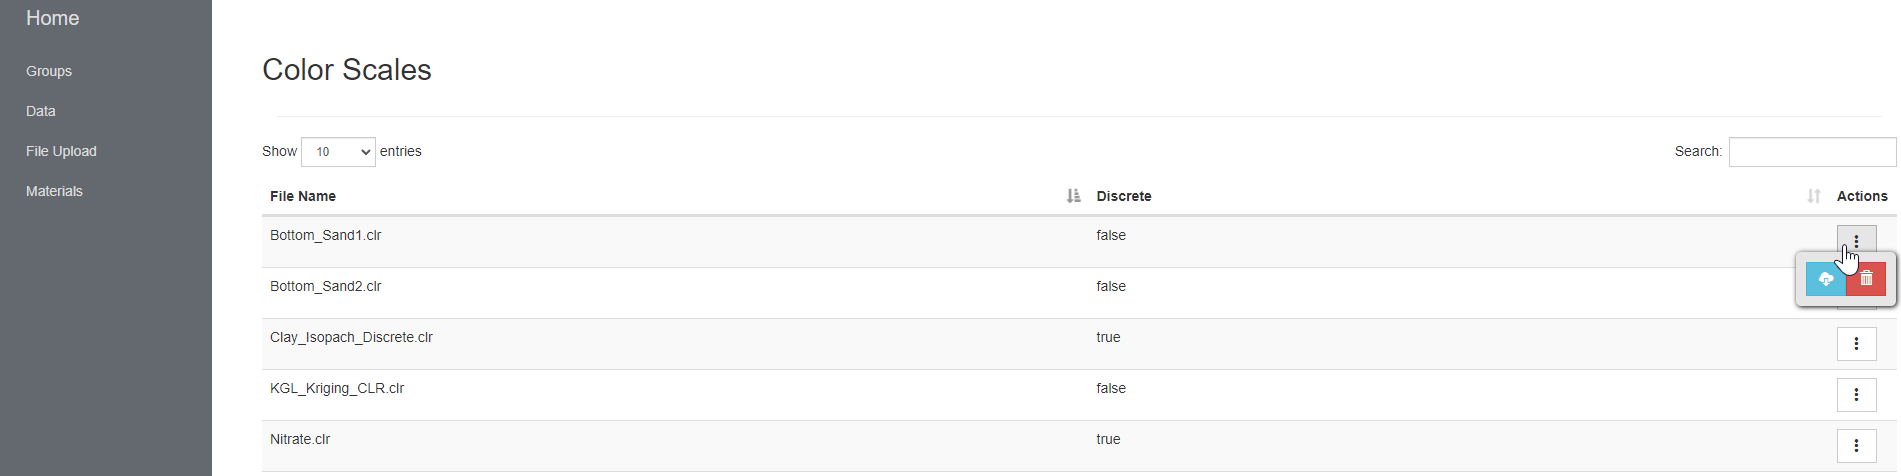
Task: Navigate to File Upload
Action: [x=61, y=151]
